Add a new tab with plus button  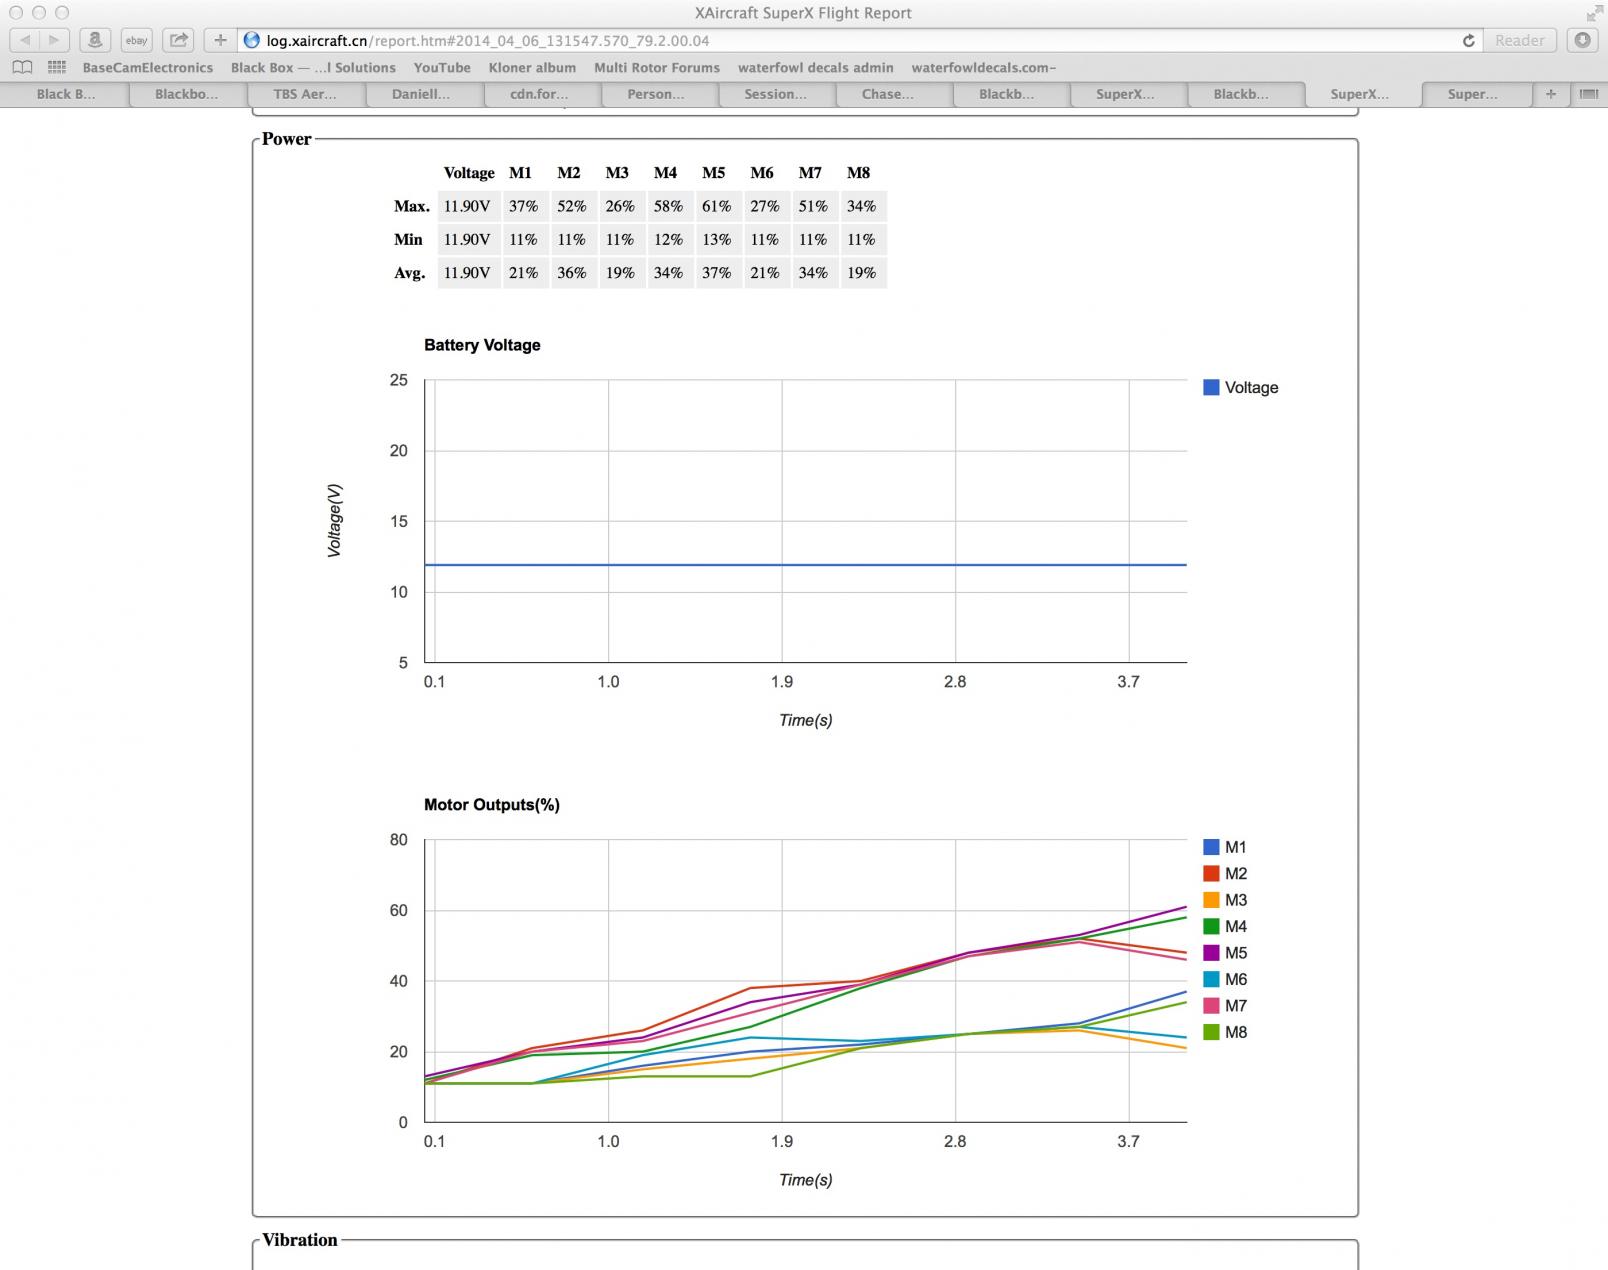click(1550, 94)
